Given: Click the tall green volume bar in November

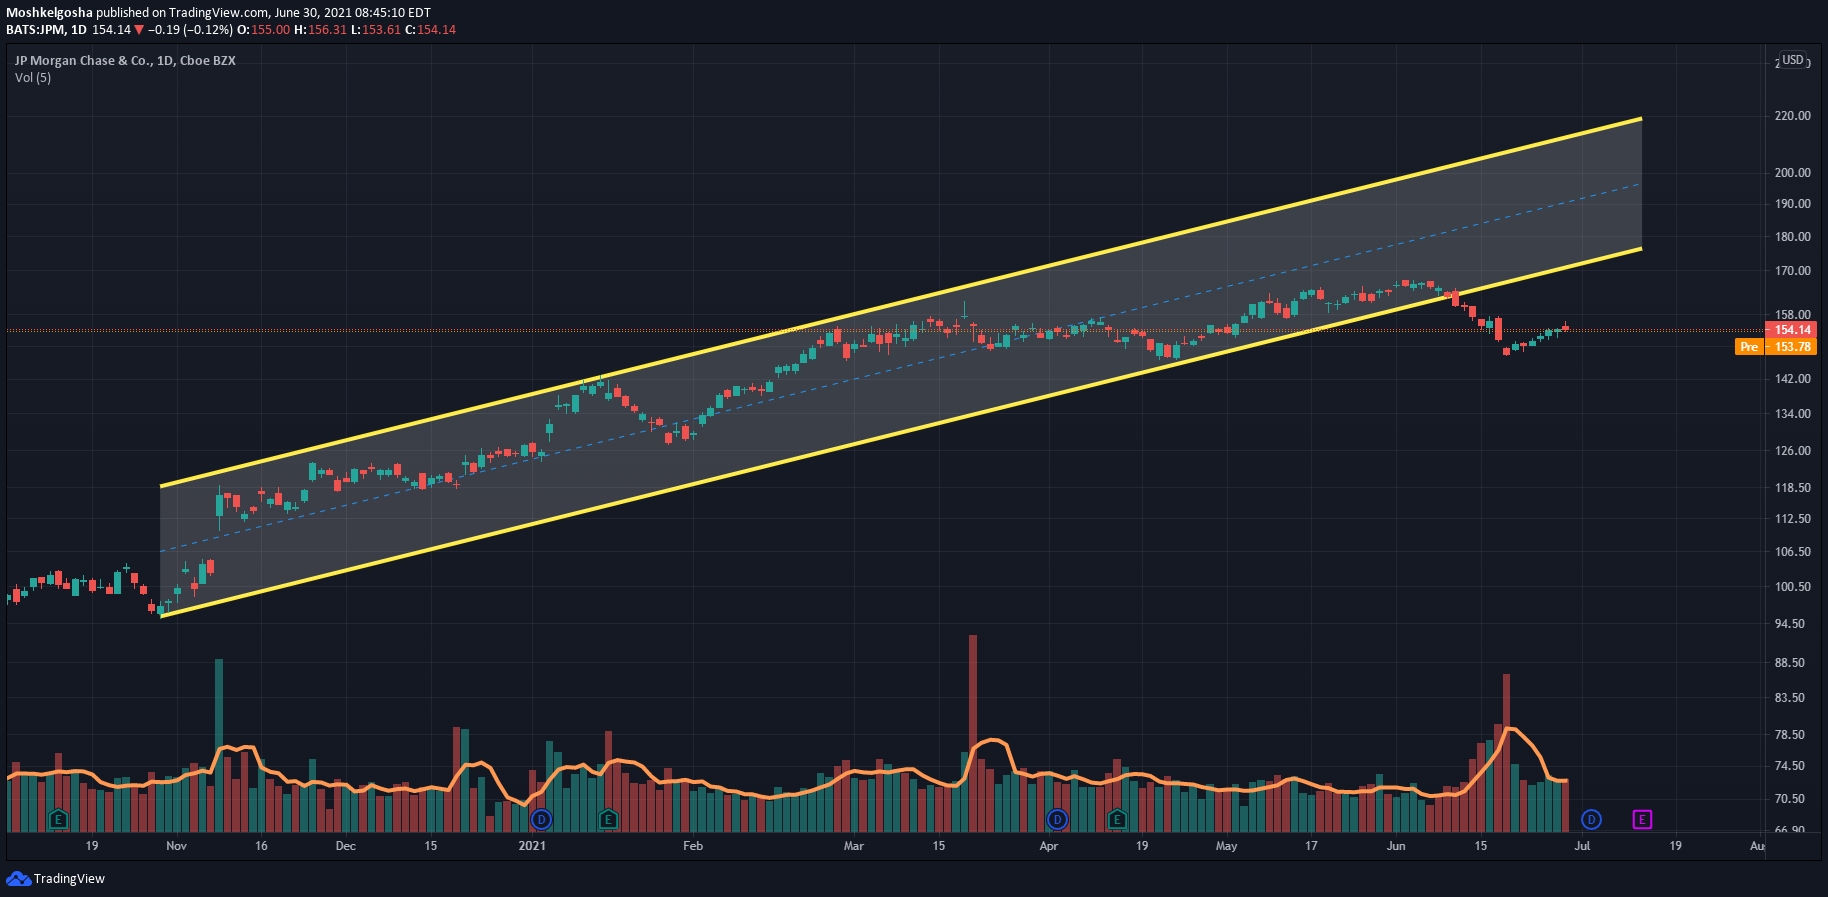Looking at the screenshot, I should 219,745.
